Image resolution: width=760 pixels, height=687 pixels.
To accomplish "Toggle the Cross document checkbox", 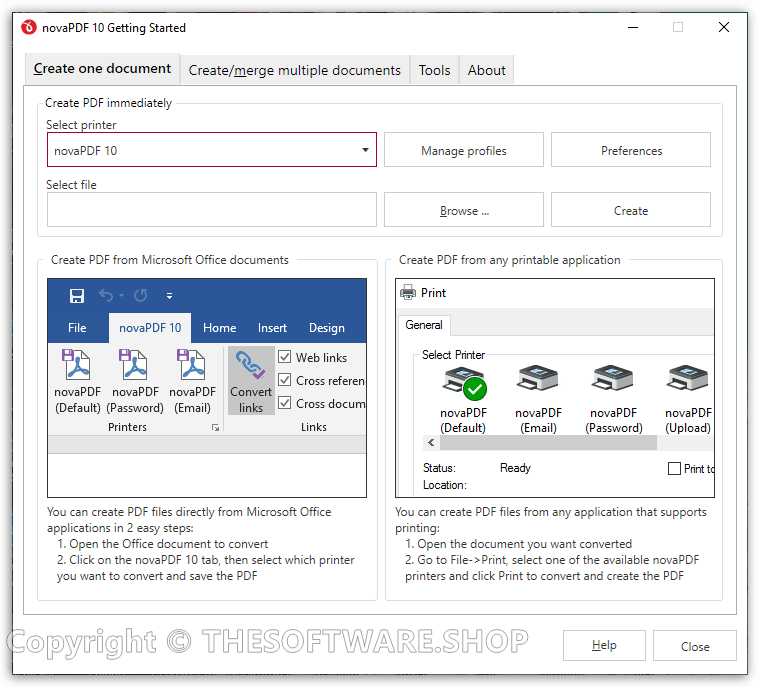I will coord(285,403).
